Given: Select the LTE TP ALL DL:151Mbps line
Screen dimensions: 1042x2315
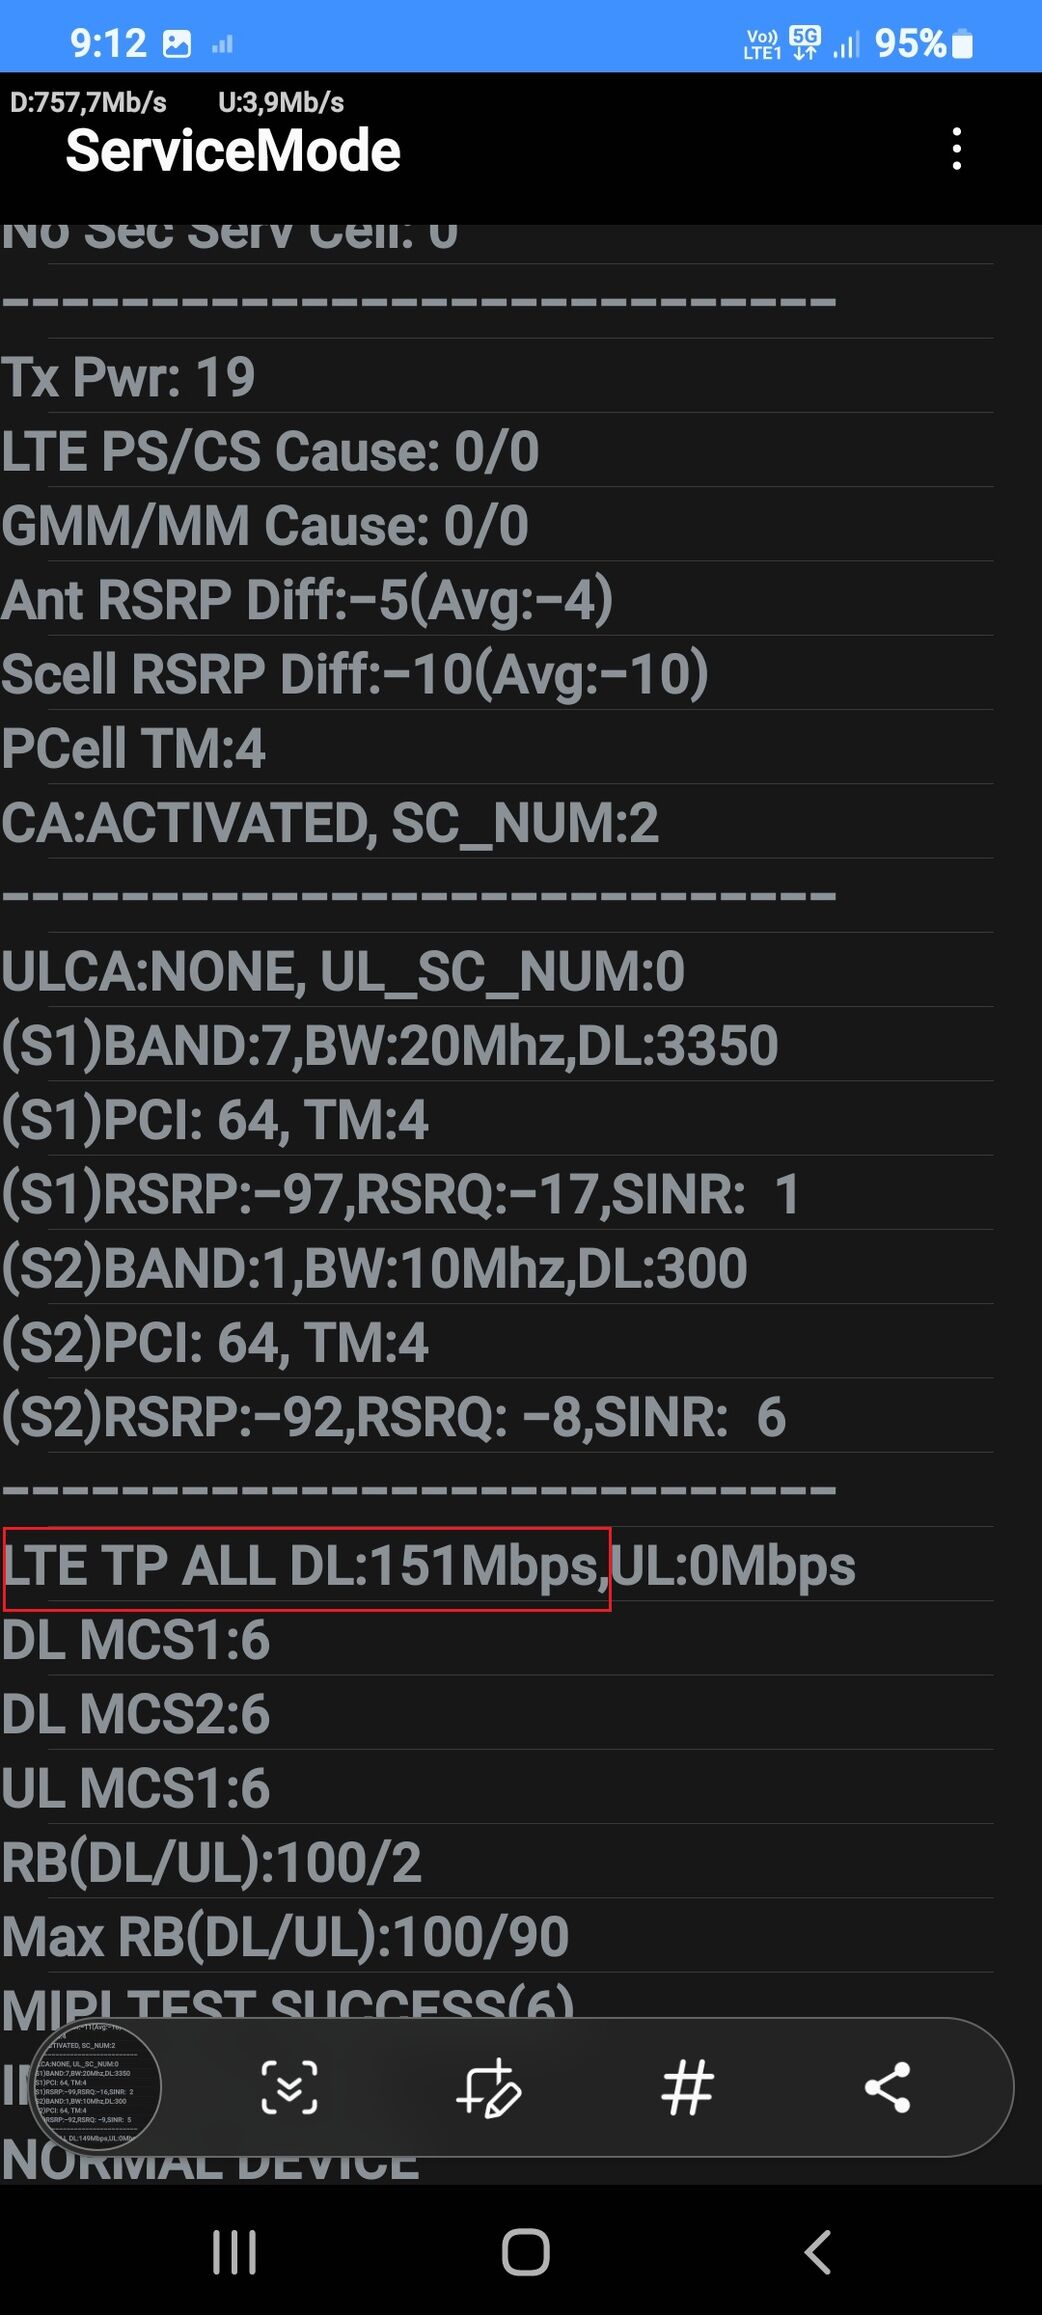Looking at the screenshot, I should pyautogui.click(x=306, y=1567).
